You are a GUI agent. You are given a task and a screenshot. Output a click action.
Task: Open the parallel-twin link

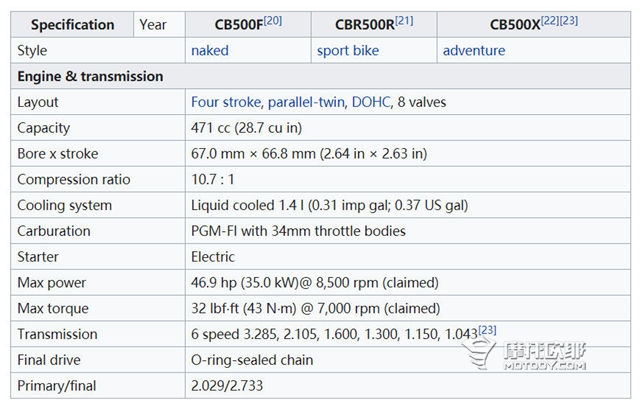pos(306,102)
